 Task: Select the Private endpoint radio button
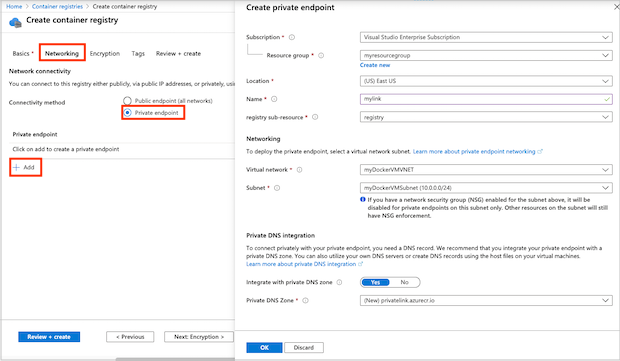click(127, 113)
